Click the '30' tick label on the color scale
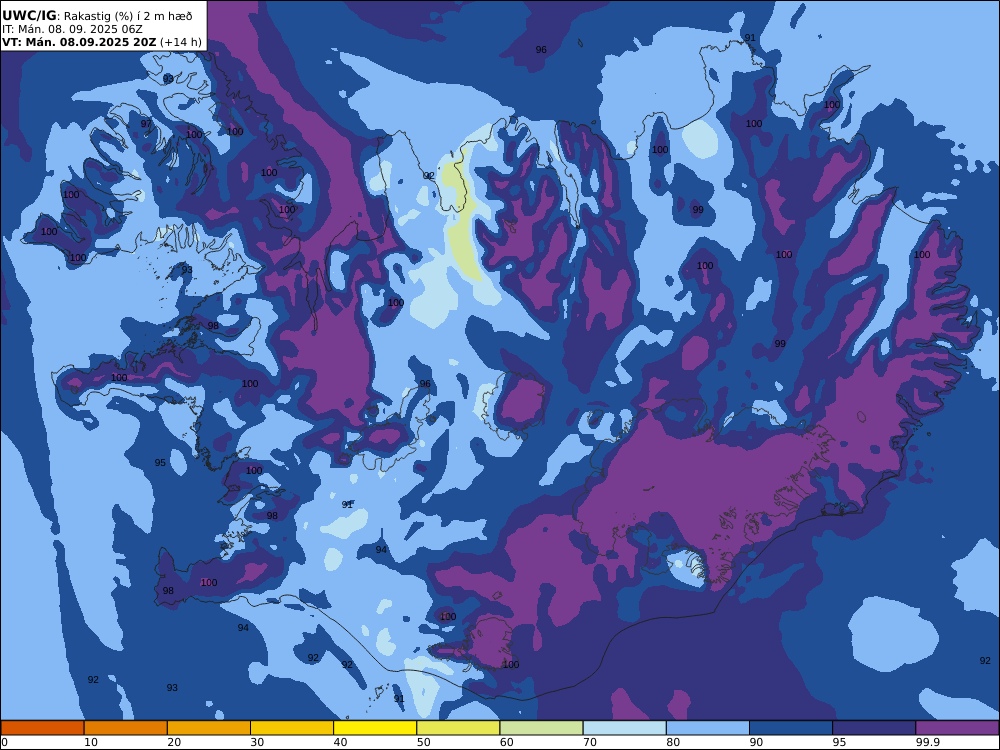Screen dimensions: 1000x750 tap(258, 742)
